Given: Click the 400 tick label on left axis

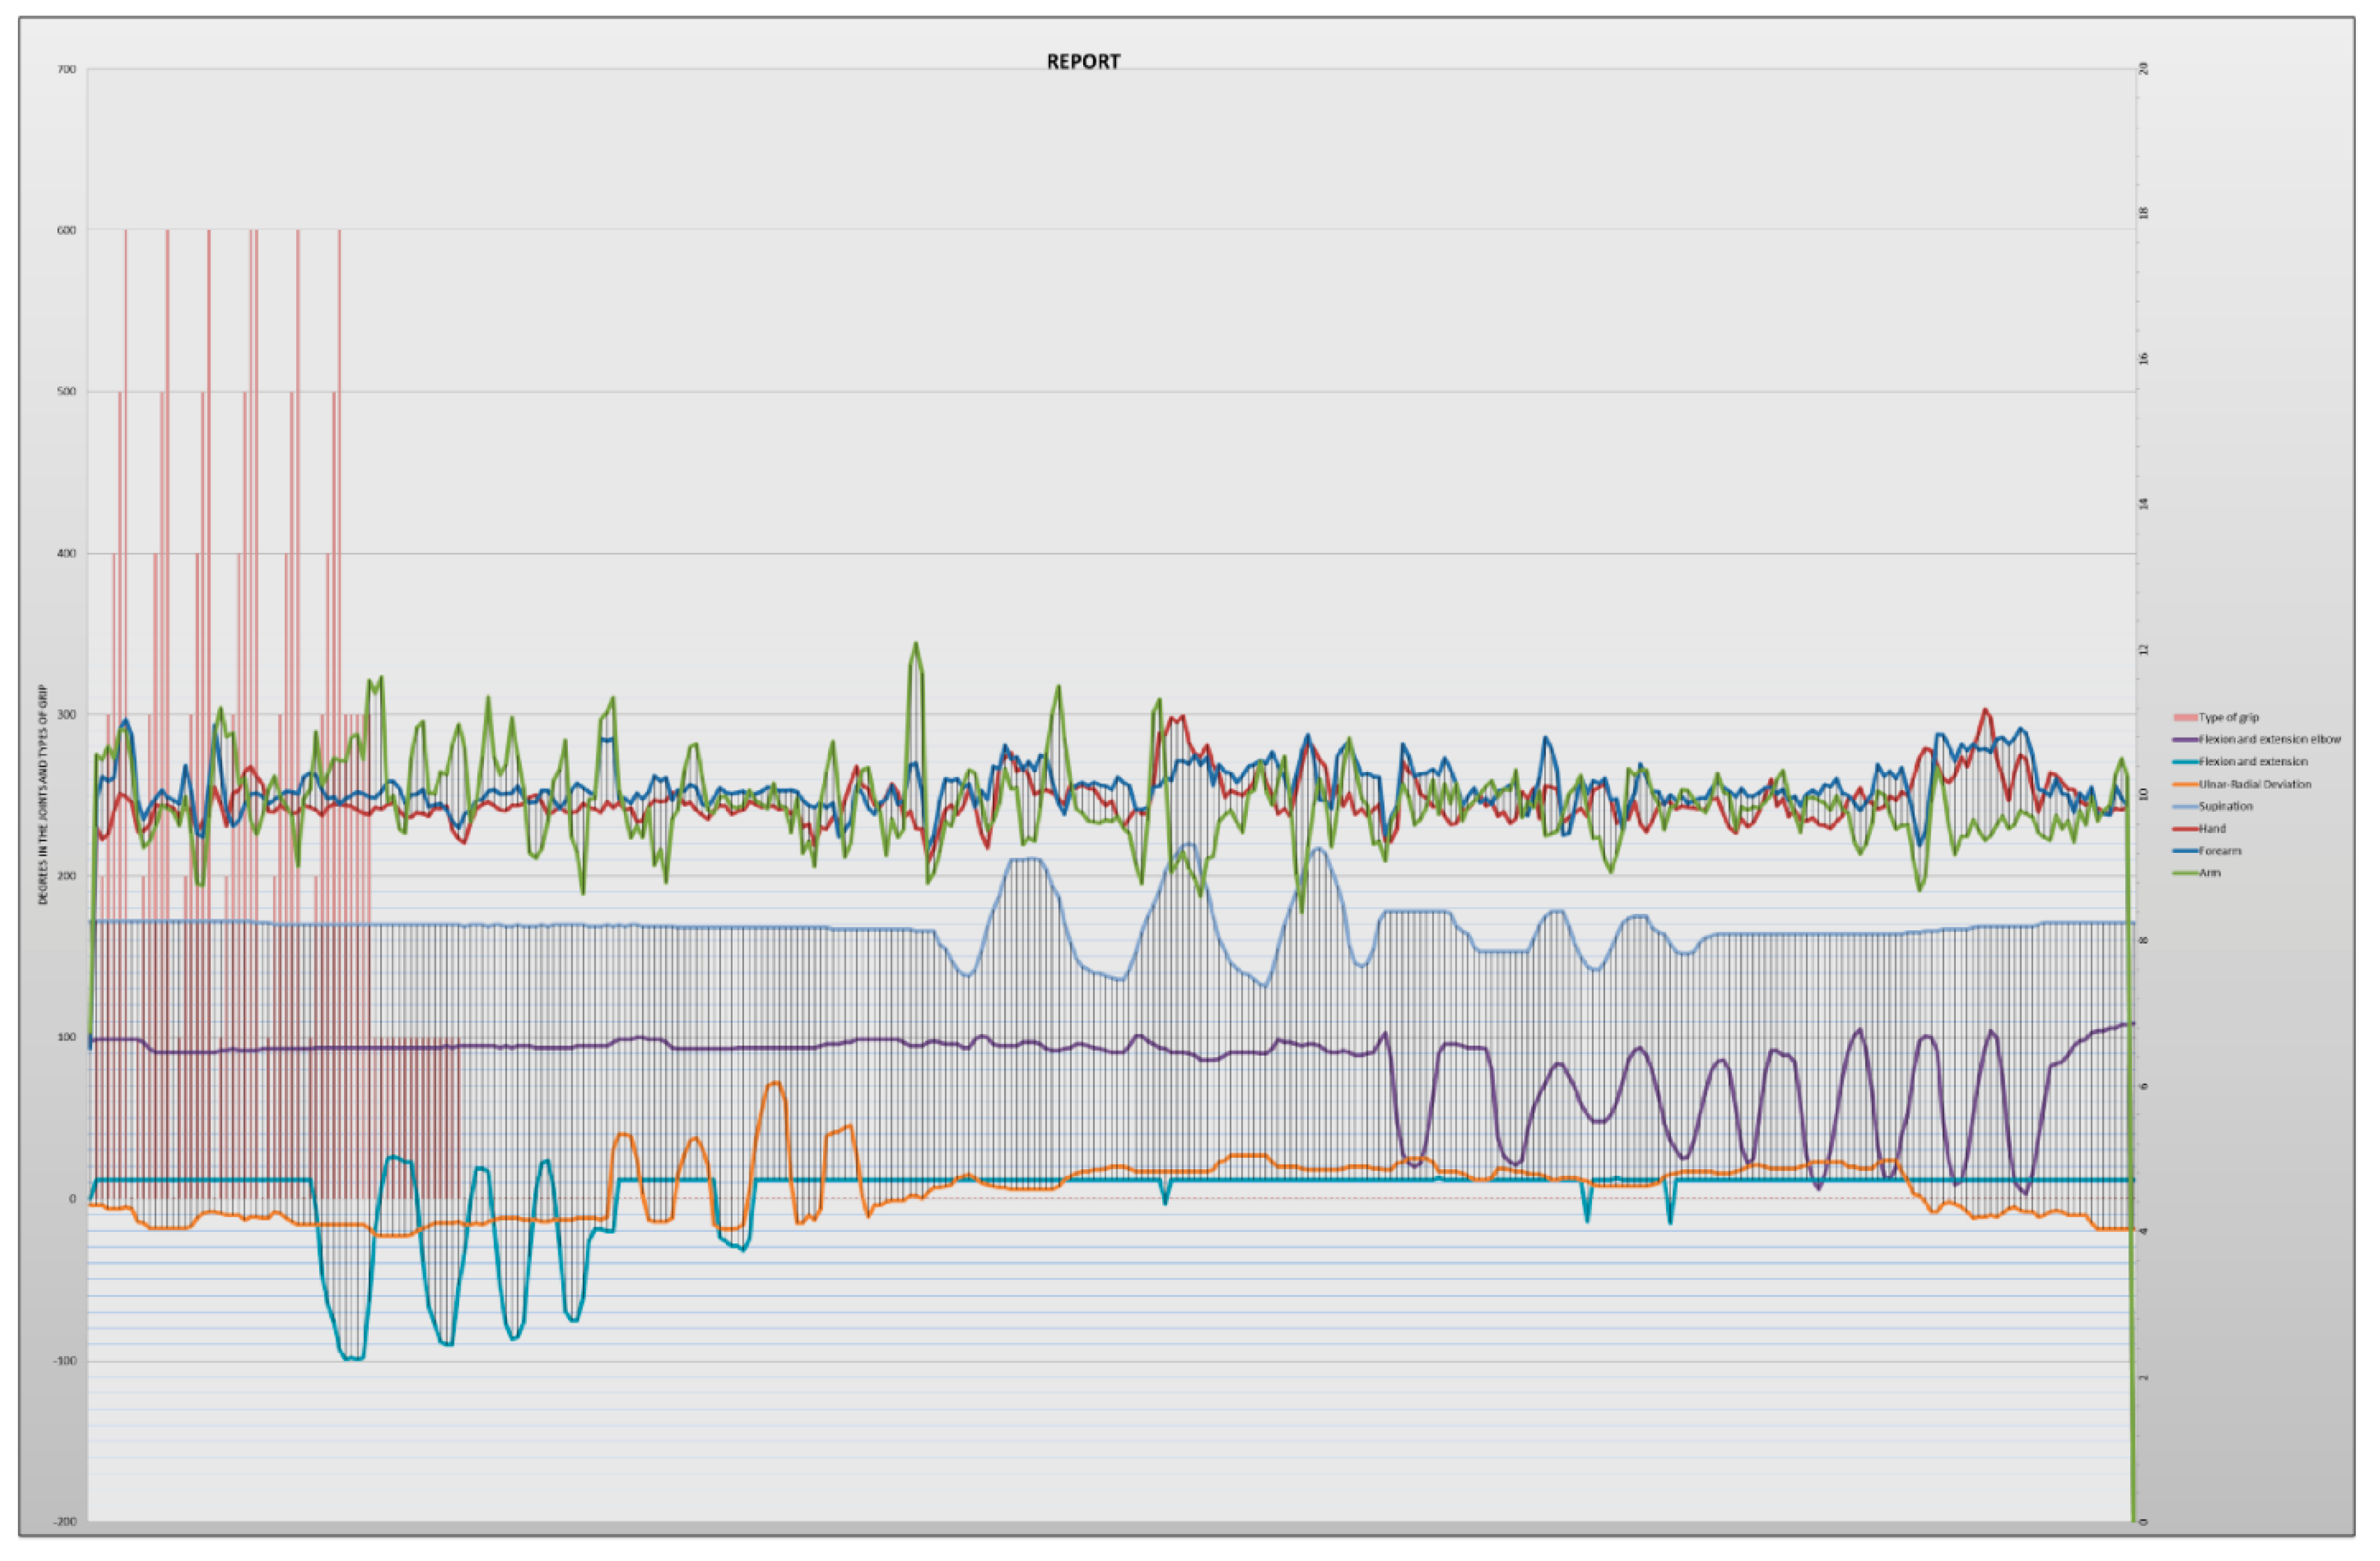Looking at the screenshot, I should pyautogui.click(x=66, y=553).
